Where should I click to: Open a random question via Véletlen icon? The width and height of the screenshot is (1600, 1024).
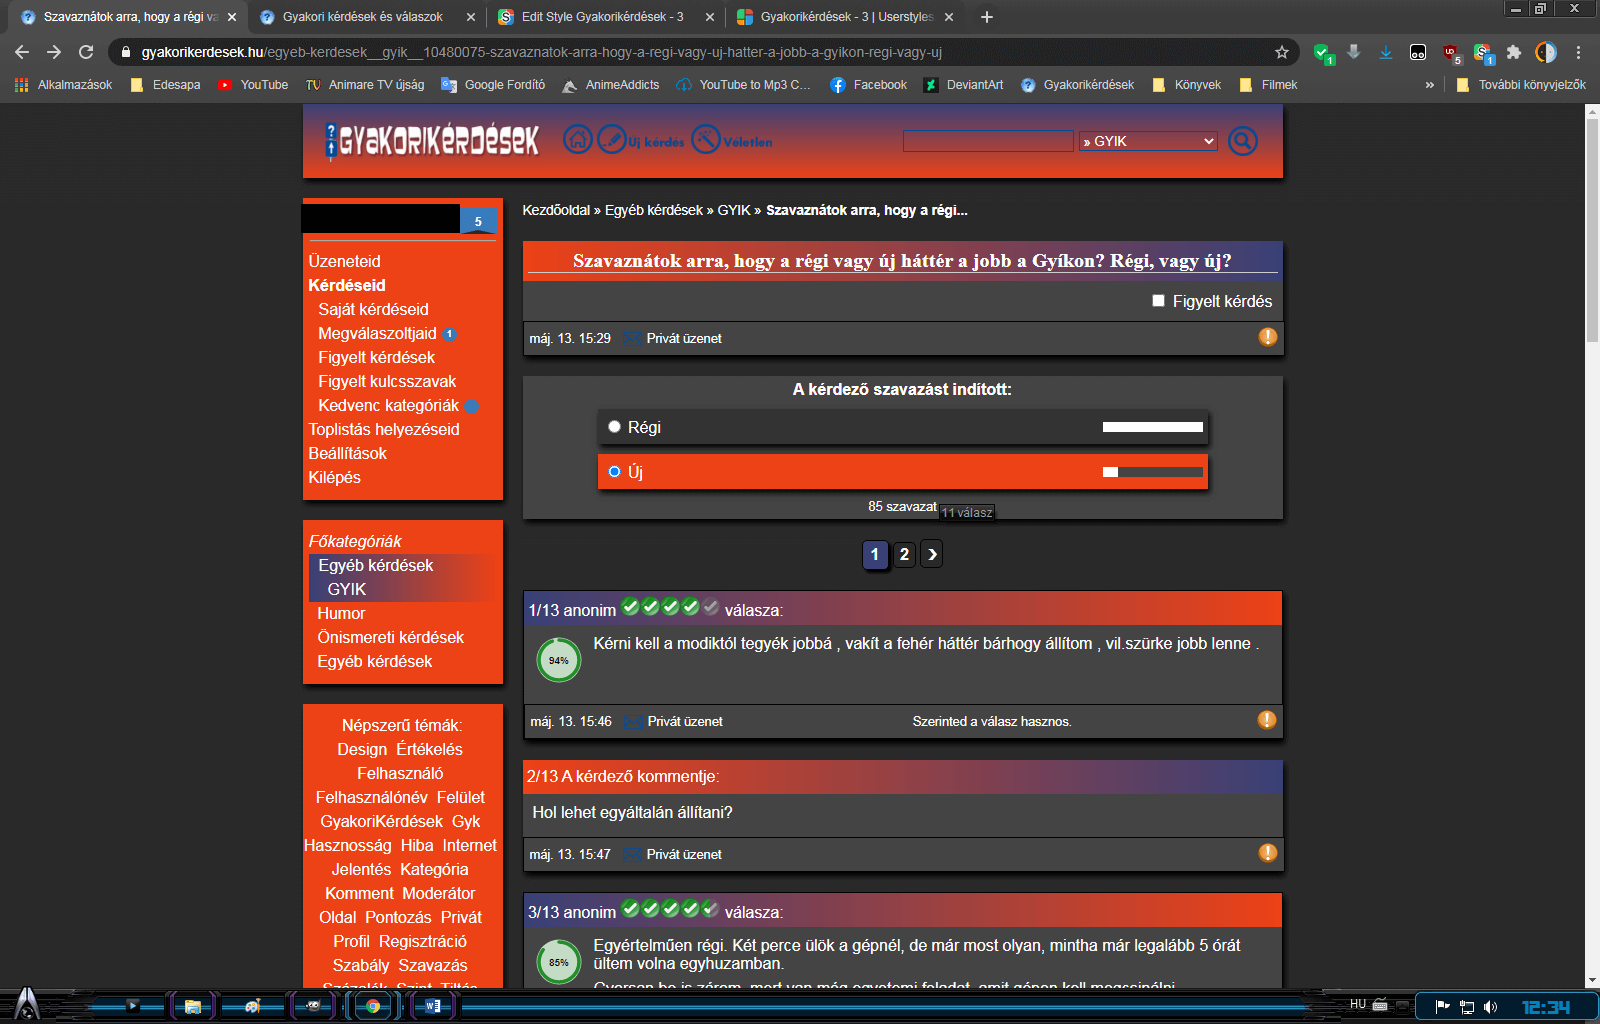coord(706,139)
